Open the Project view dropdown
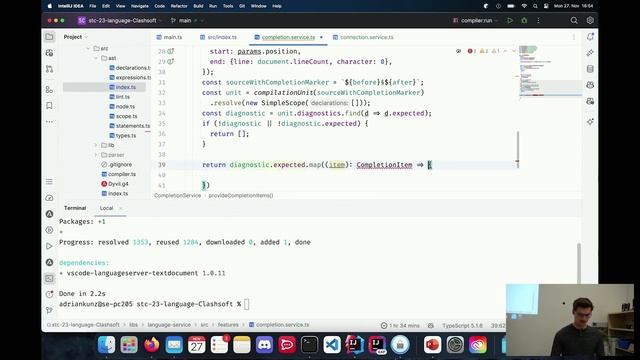This screenshot has width=640, height=360. pyautogui.click(x=76, y=37)
